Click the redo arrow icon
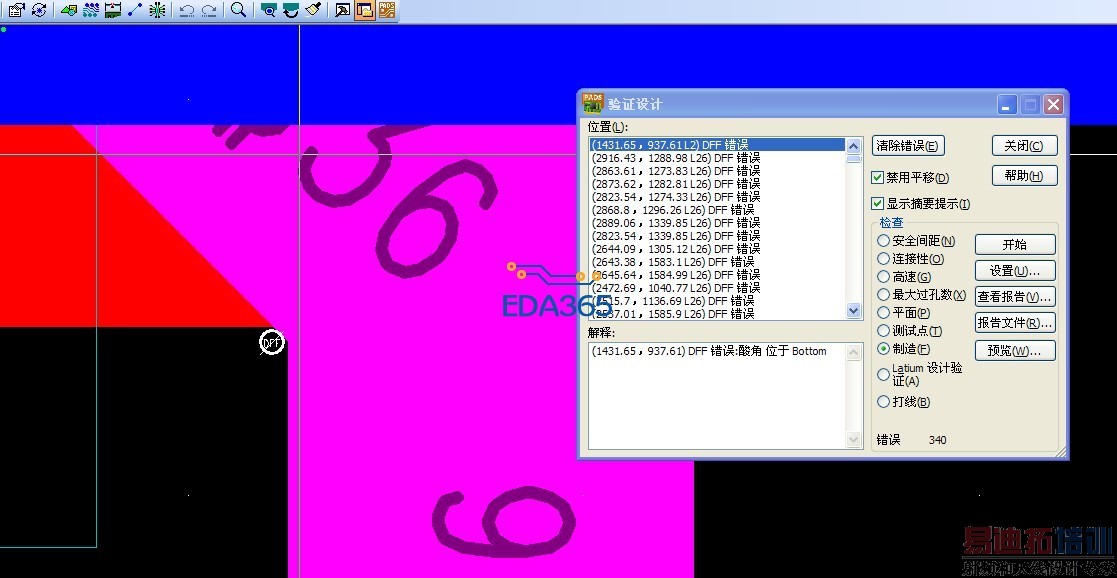This screenshot has height=578, width=1117. pyautogui.click(x=209, y=10)
